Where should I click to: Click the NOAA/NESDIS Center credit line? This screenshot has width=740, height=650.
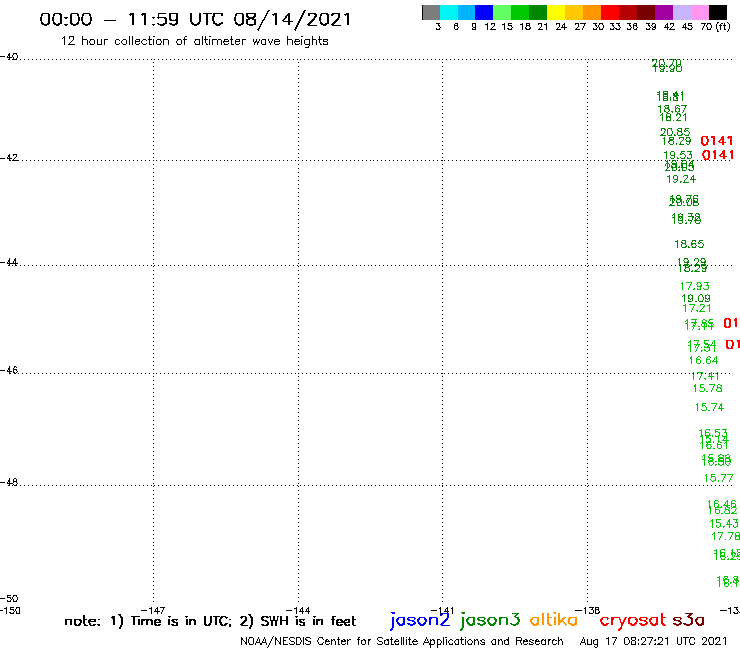click(402, 641)
